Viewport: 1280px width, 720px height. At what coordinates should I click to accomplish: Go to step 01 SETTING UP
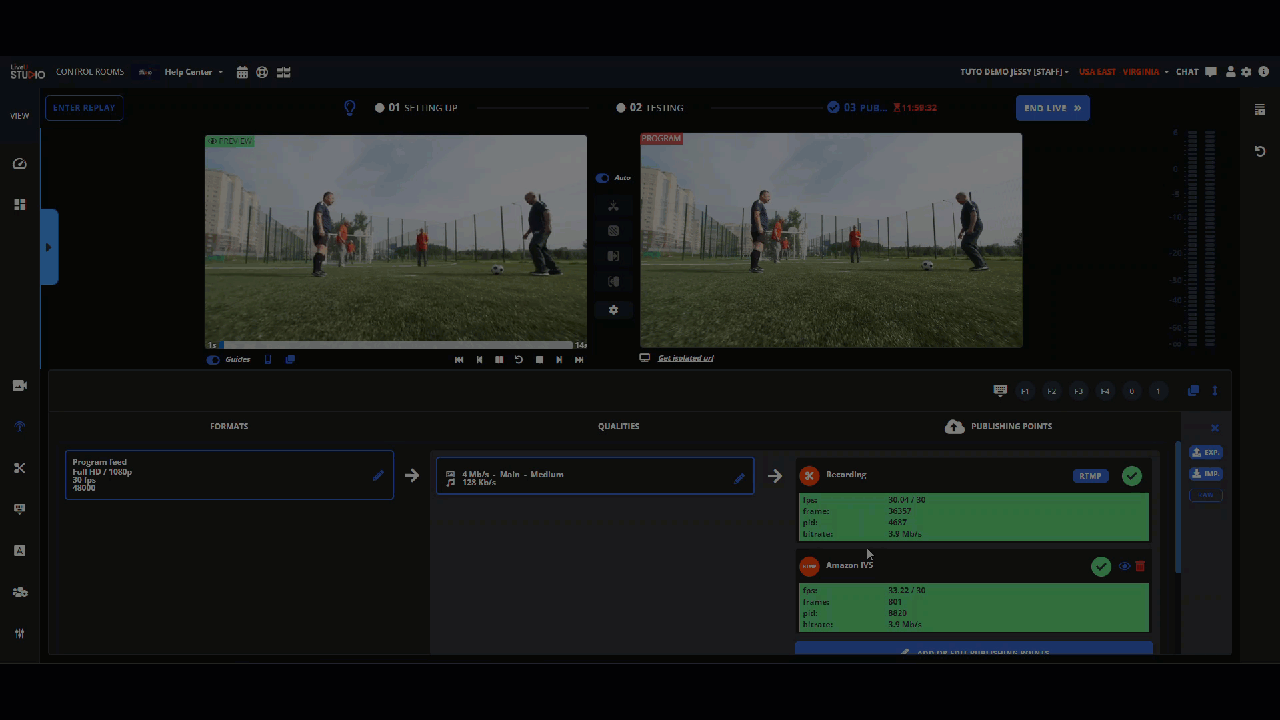416,107
